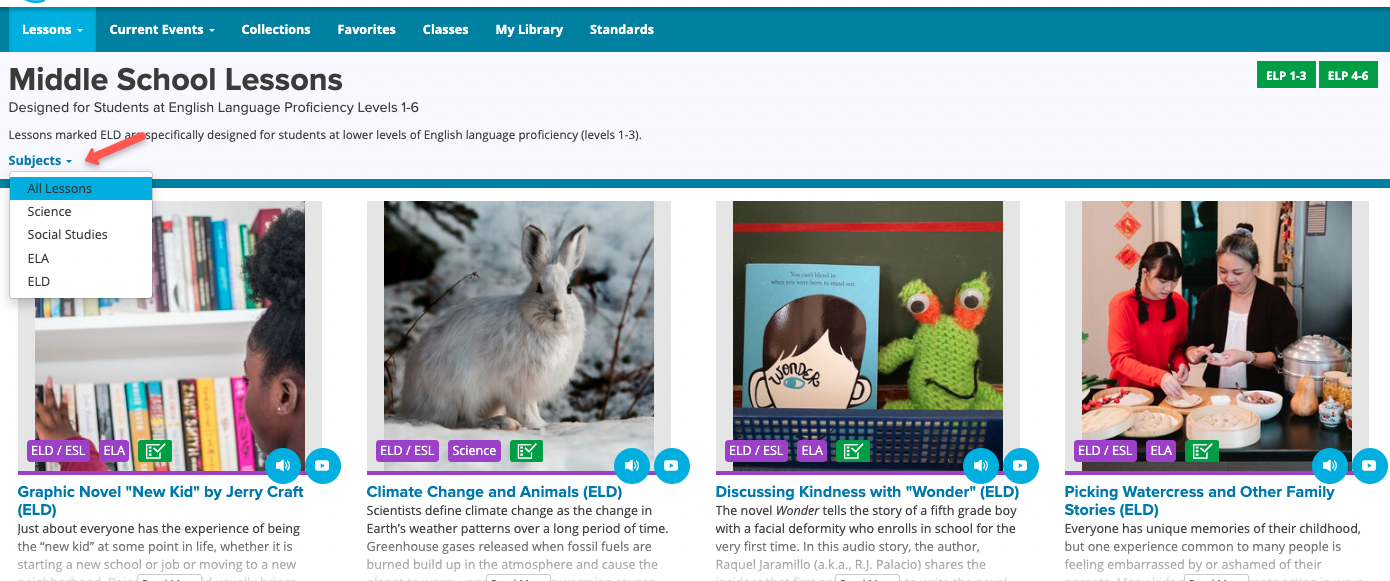Click ELD / ESL tag on New Kid card

[59, 451]
